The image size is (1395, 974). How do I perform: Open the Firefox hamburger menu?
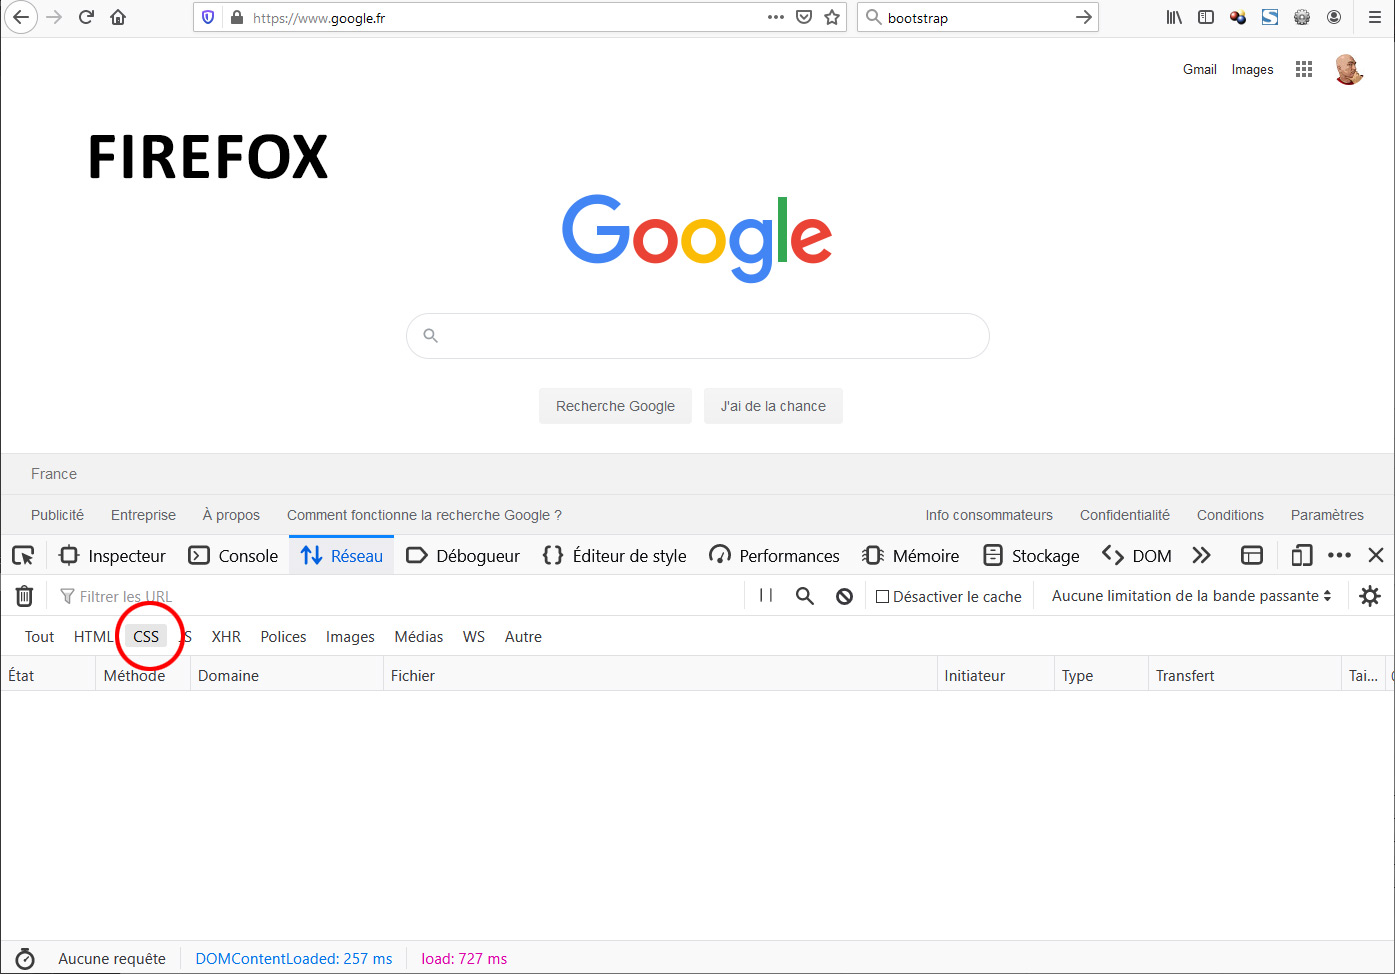point(1375,17)
